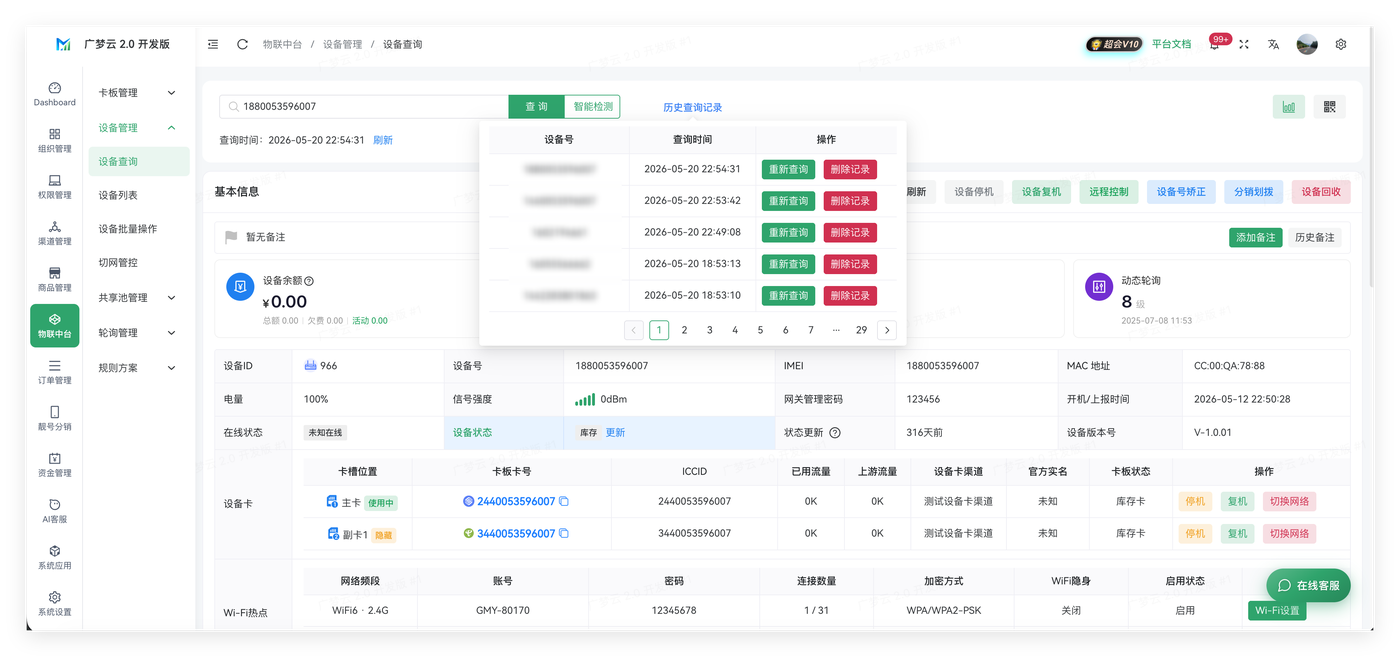Screen dimensions: 1400x657
Task: Open 平台文档 link in header
Action: tap(1171, 44)
